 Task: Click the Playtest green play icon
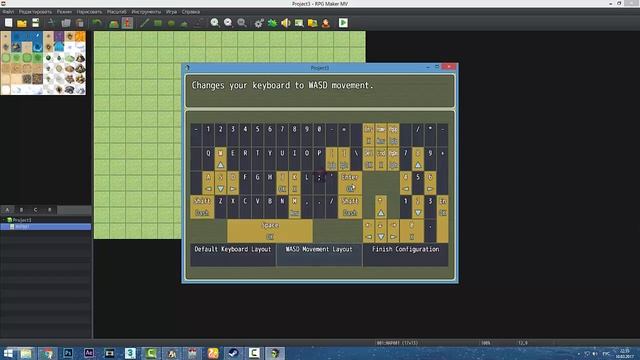pos(343,23)
